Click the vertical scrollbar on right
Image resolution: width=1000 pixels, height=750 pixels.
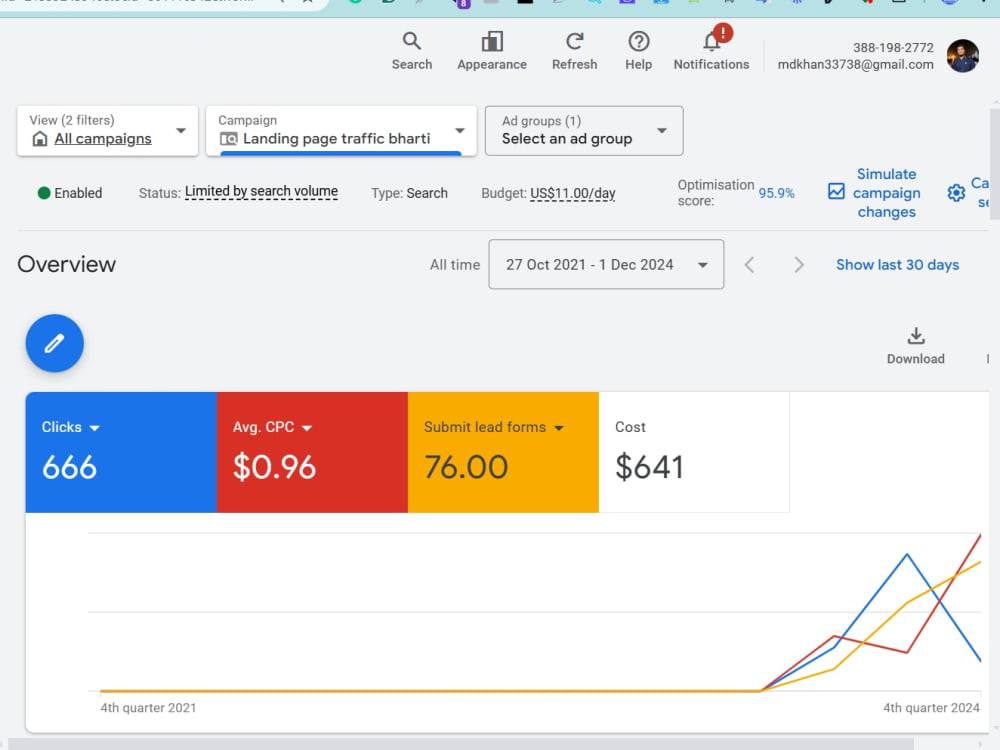tap(995, 165)
